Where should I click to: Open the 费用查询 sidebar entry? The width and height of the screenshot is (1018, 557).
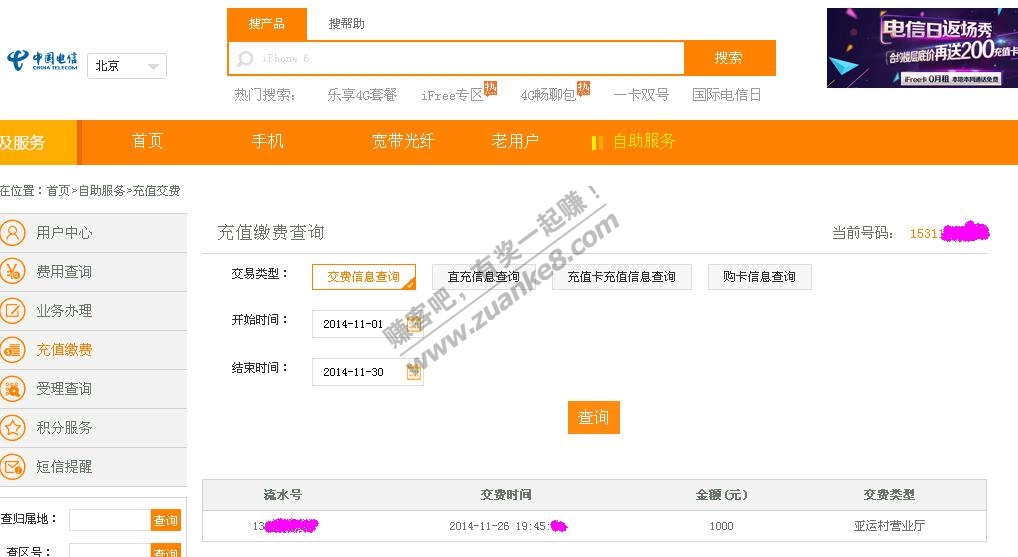(x=93, y=271)
